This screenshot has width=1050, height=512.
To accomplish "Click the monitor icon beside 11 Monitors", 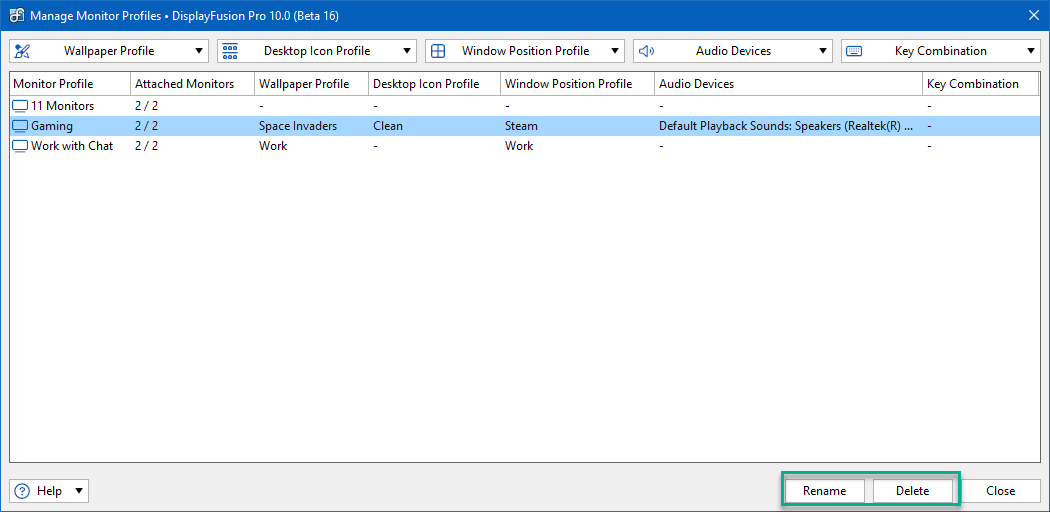I will click(21, 106).
